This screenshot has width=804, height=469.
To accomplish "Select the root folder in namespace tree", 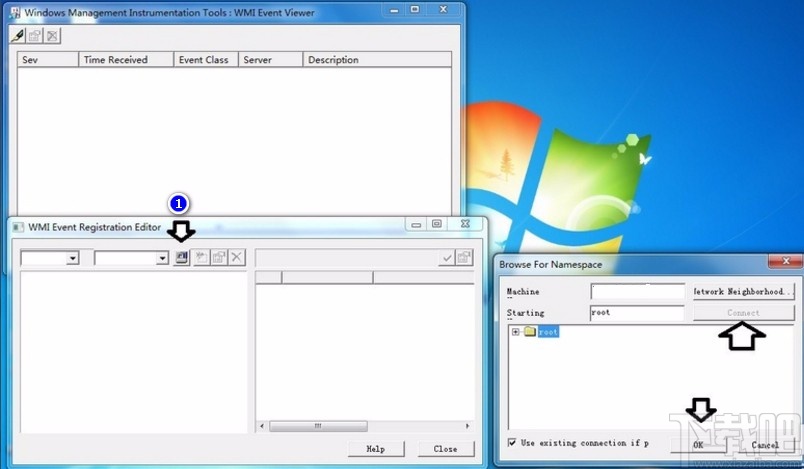I will pyautogui.click(x=548, y=332).
